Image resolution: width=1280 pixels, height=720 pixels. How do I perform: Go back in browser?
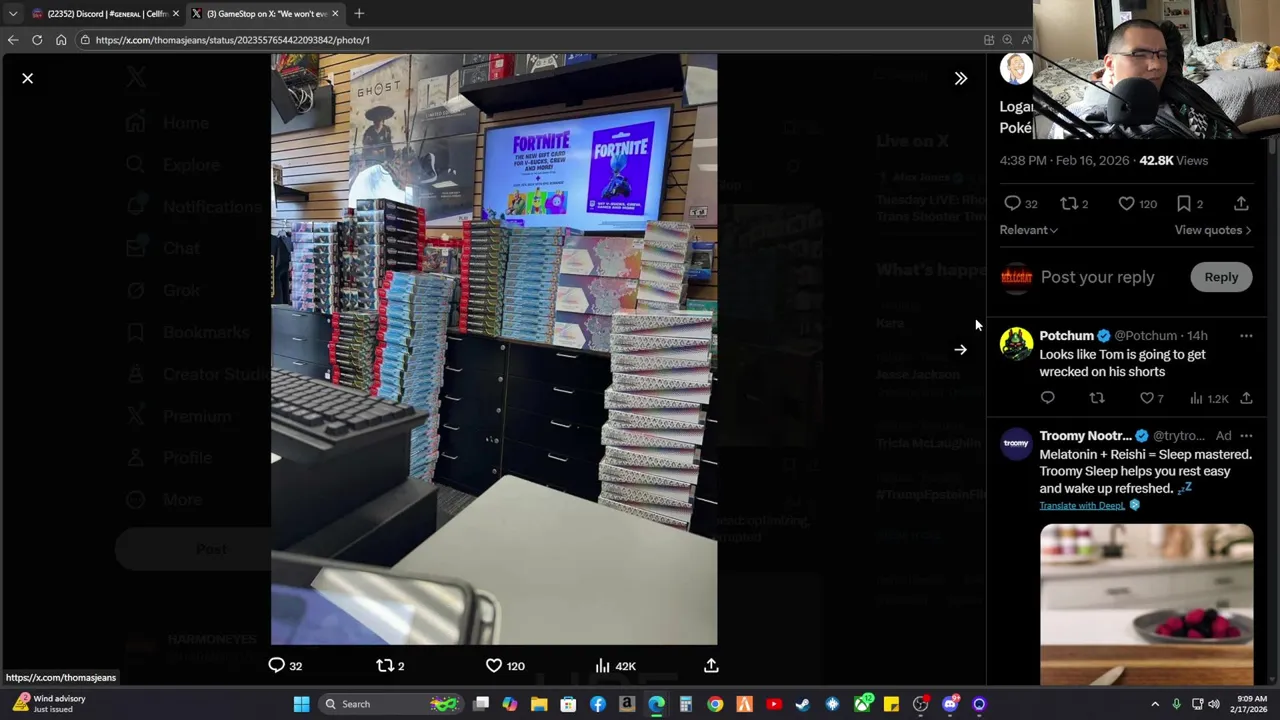12,40
